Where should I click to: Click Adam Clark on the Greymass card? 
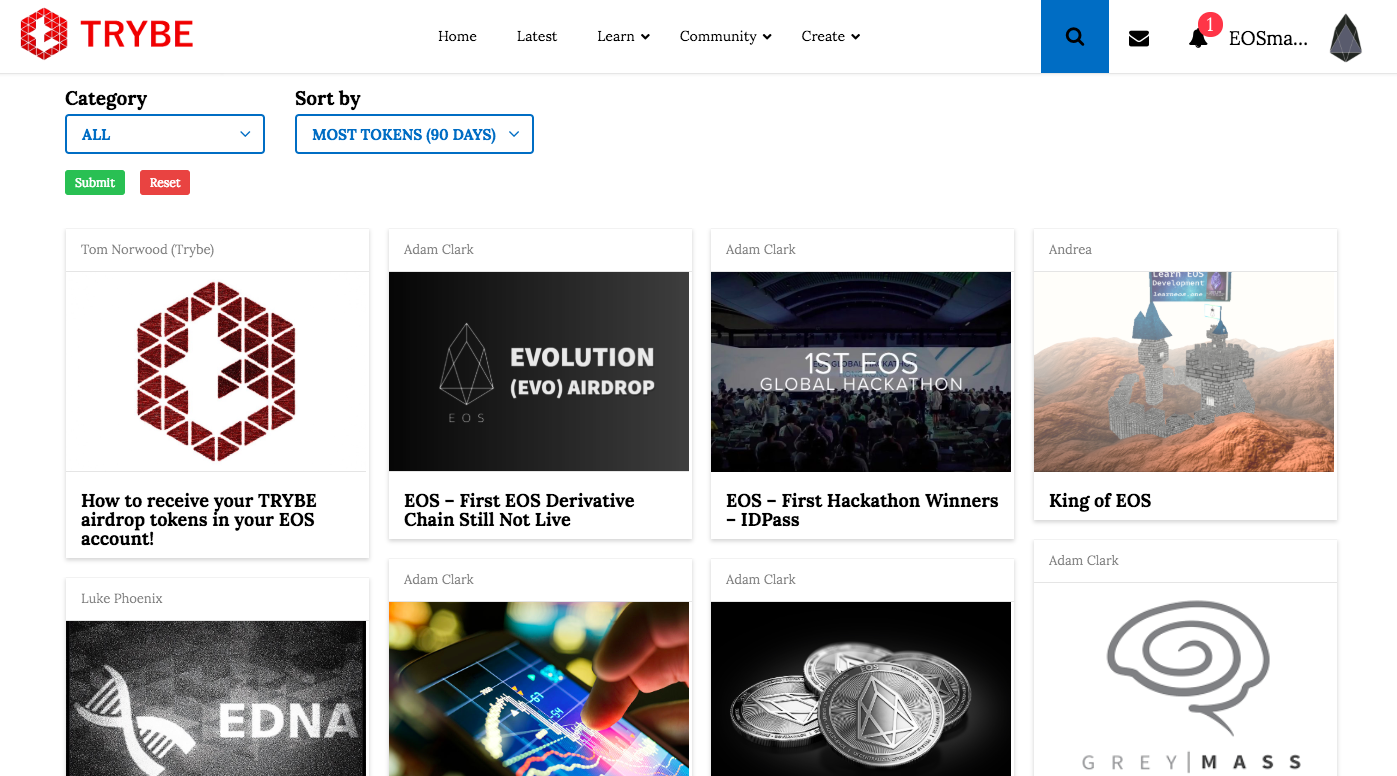(1084, 560)
